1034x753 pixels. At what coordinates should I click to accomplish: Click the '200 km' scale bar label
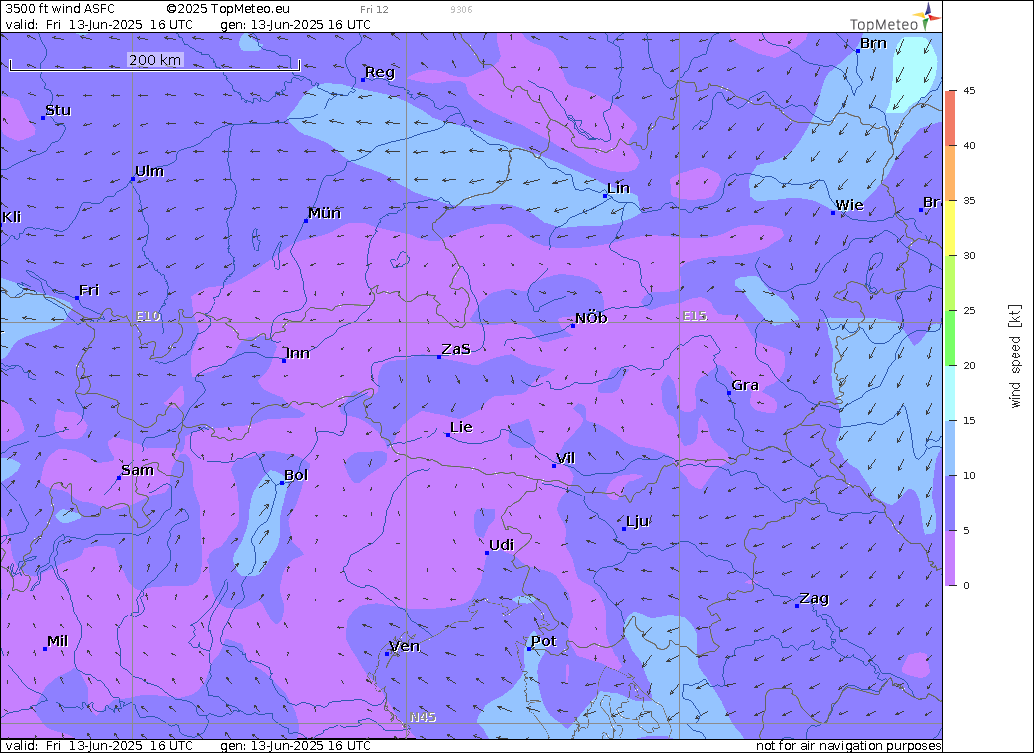[x=155, y=59]
